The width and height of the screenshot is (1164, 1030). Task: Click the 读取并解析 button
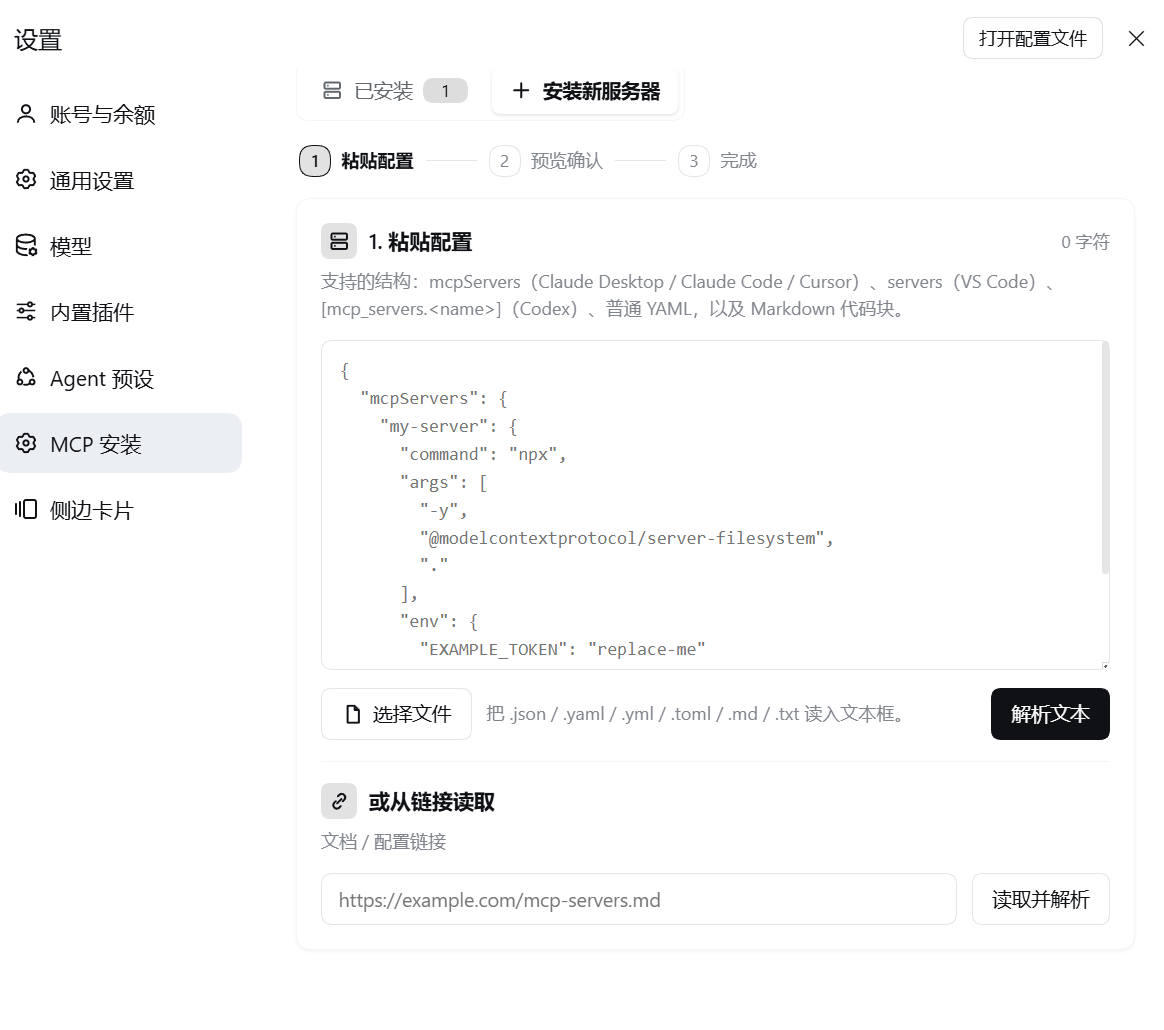[x=1041, y=899]
